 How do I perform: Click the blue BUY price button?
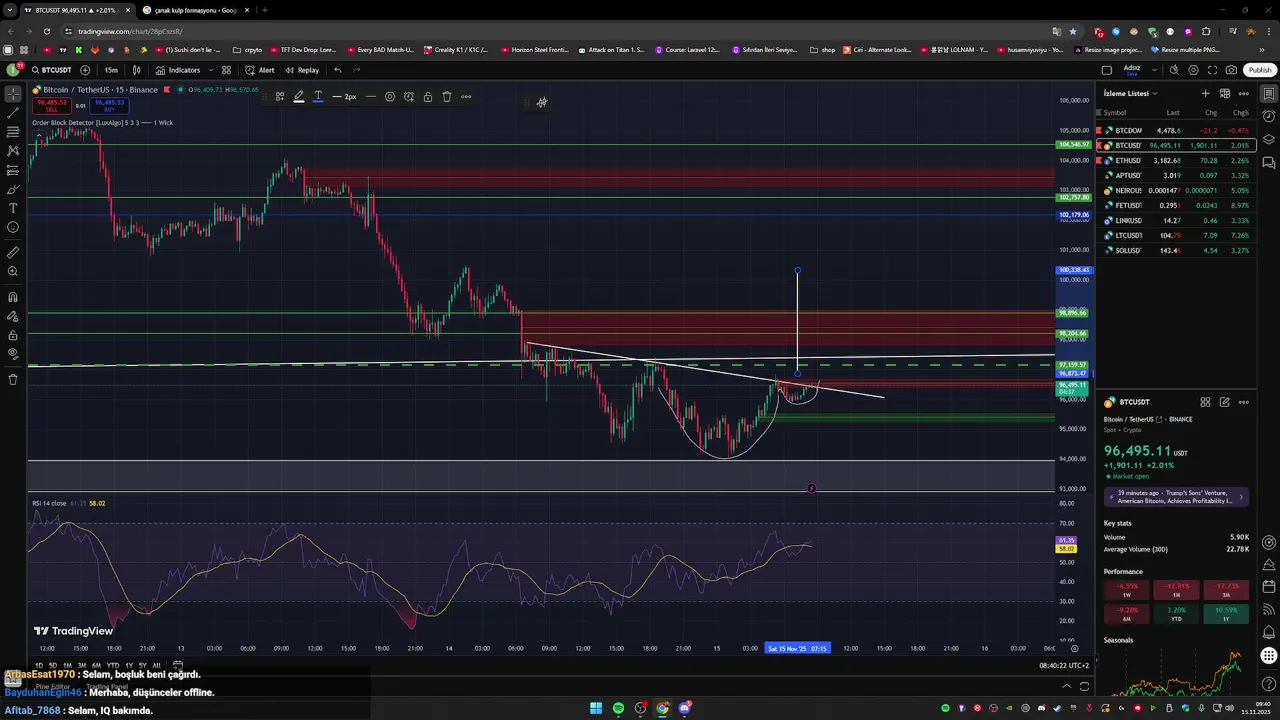pyautogui.click(x=109, y=105)
